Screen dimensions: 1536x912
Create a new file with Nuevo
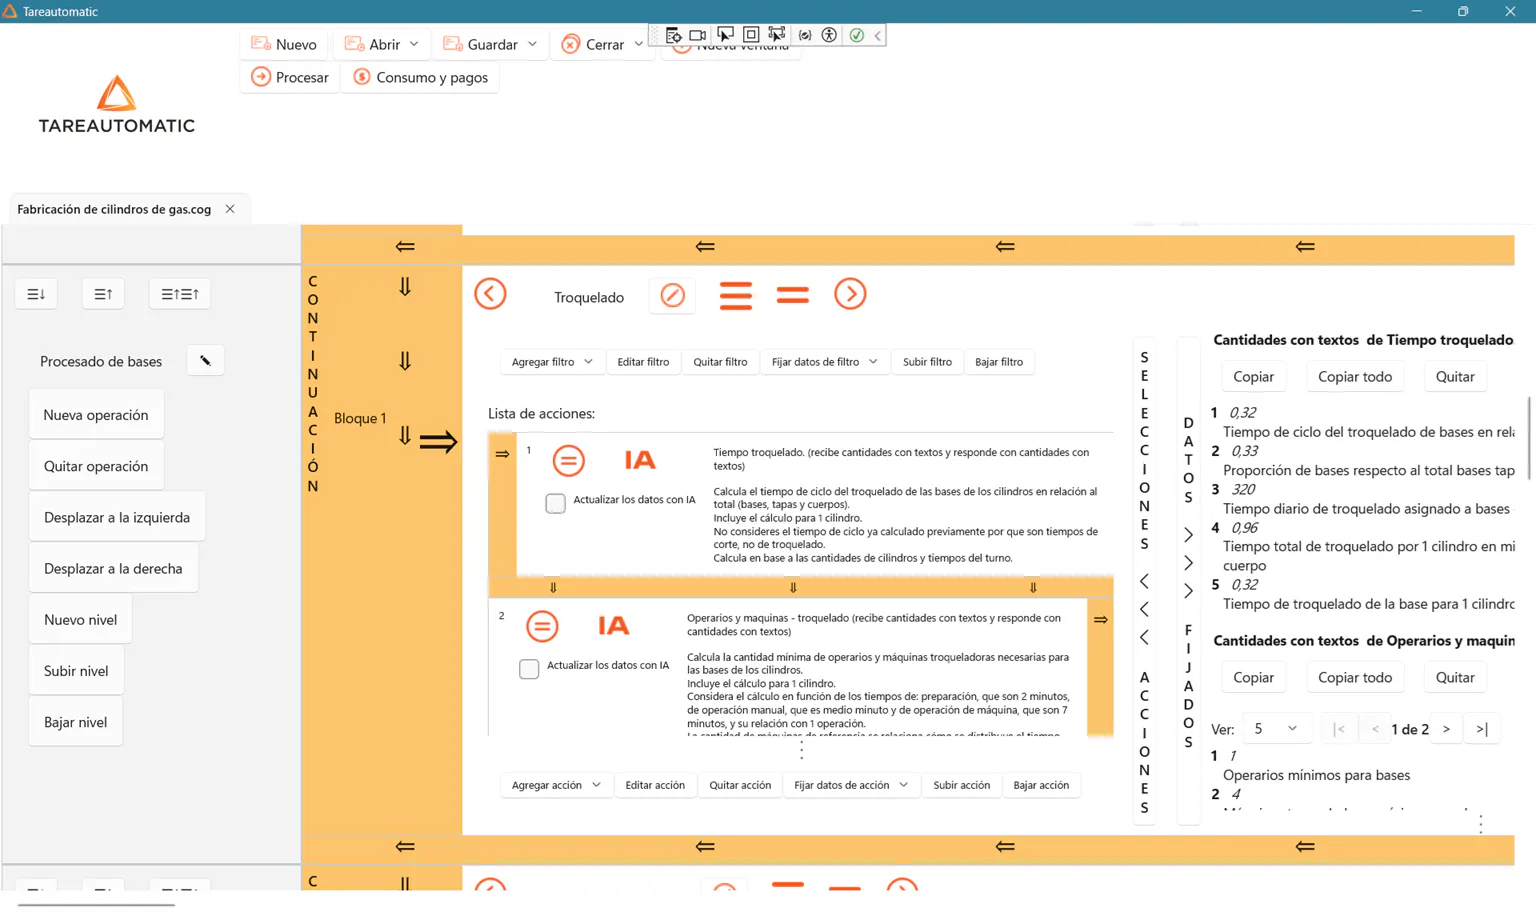[x=284, y=44]
